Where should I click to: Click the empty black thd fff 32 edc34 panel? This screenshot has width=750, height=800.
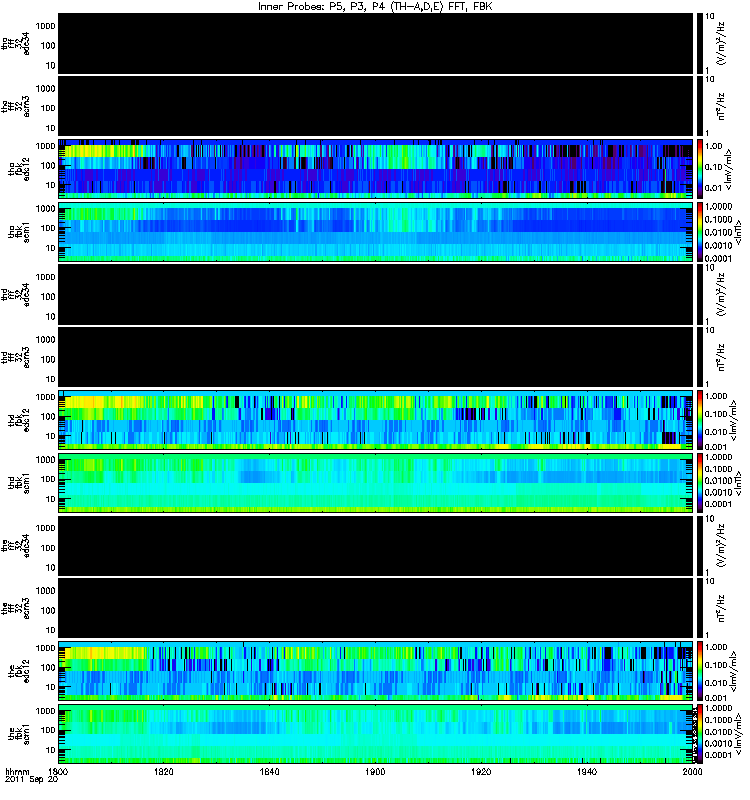(376, 294)
